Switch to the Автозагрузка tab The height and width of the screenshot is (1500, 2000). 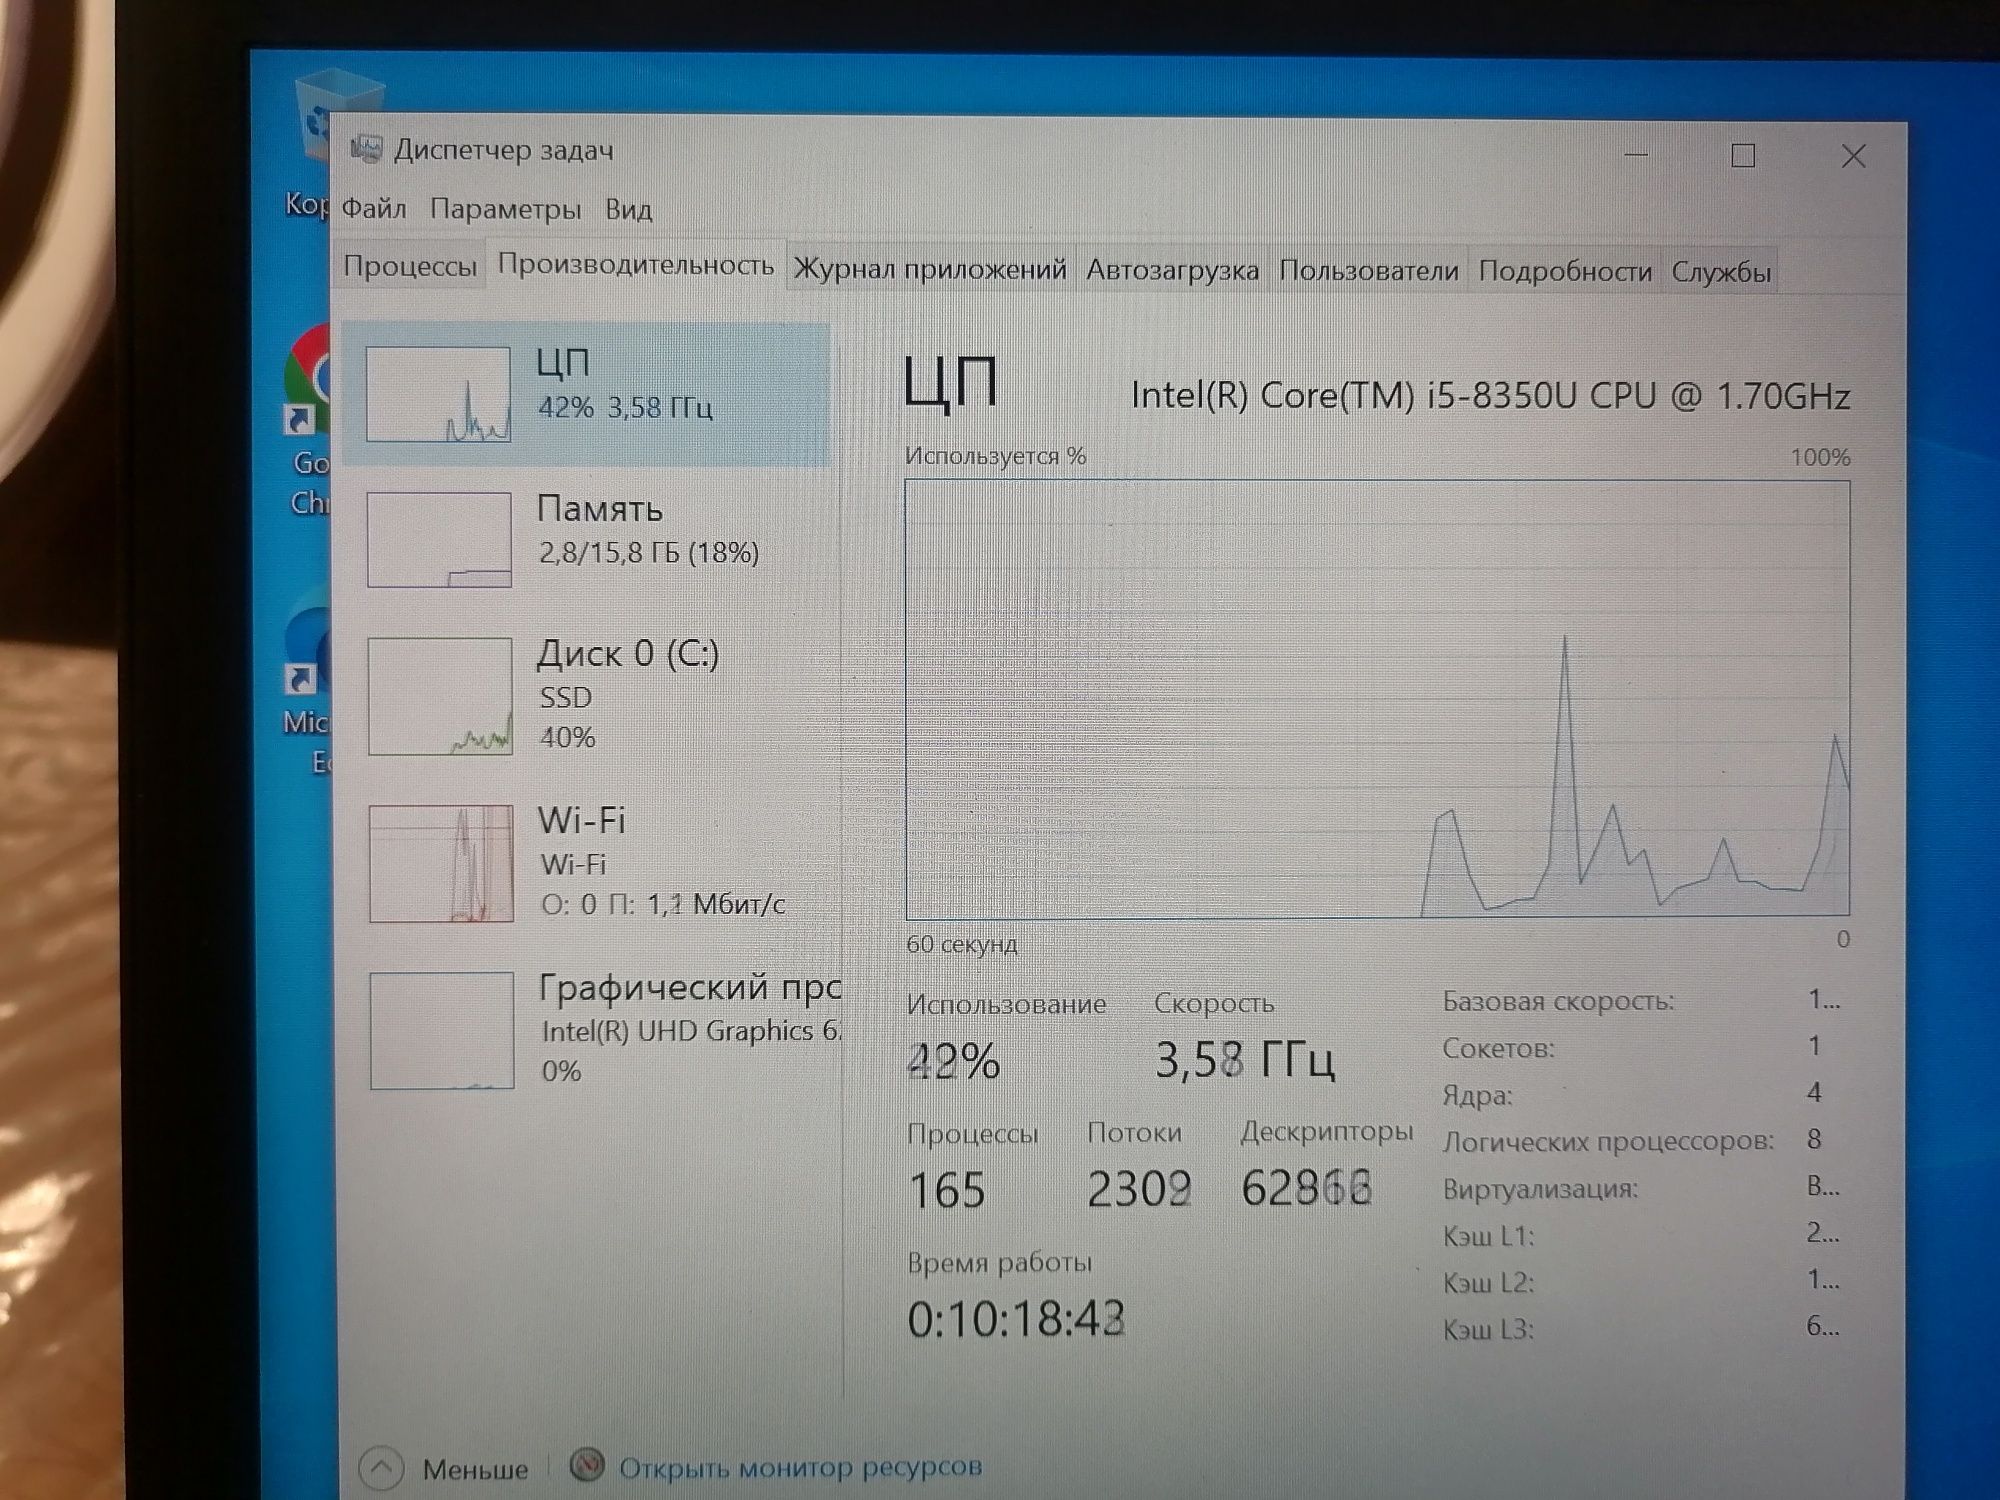pos(1172,270)
